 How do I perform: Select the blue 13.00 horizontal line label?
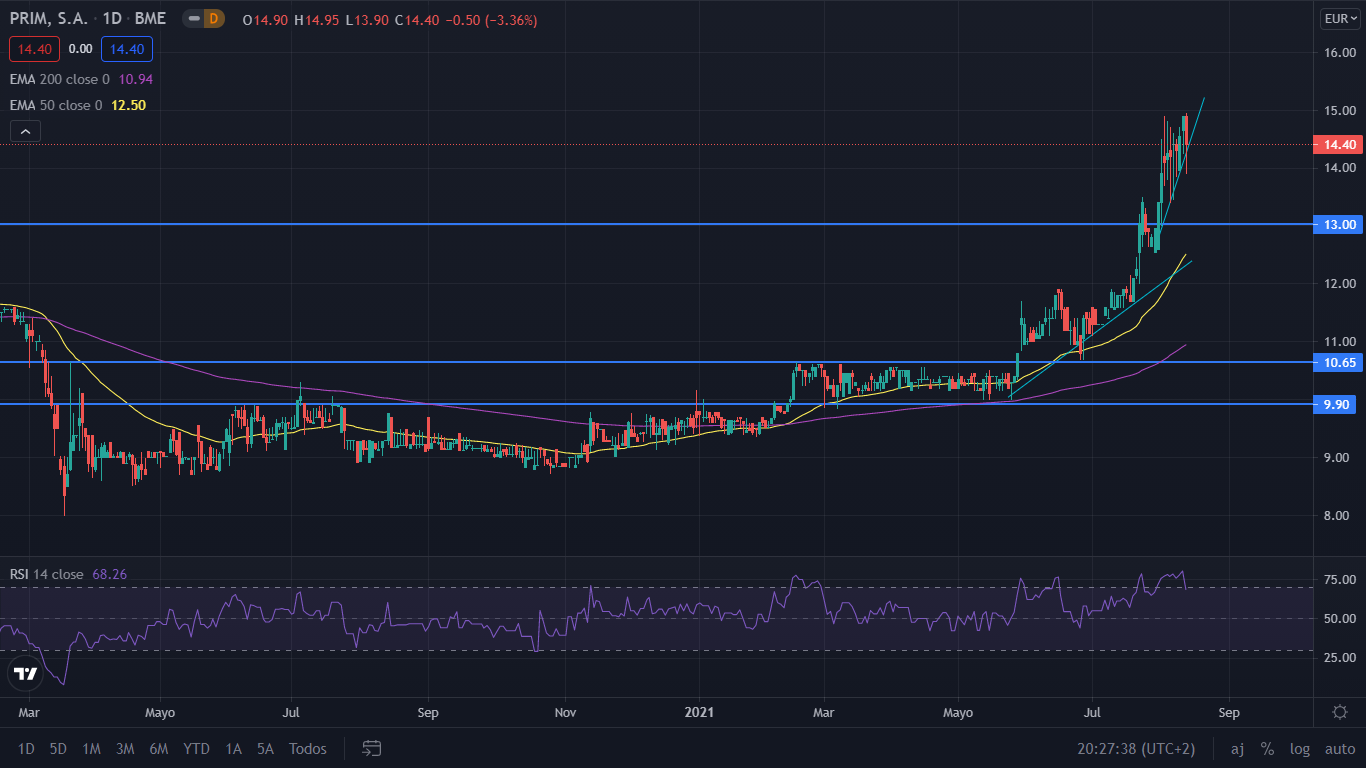point(1339,225)
